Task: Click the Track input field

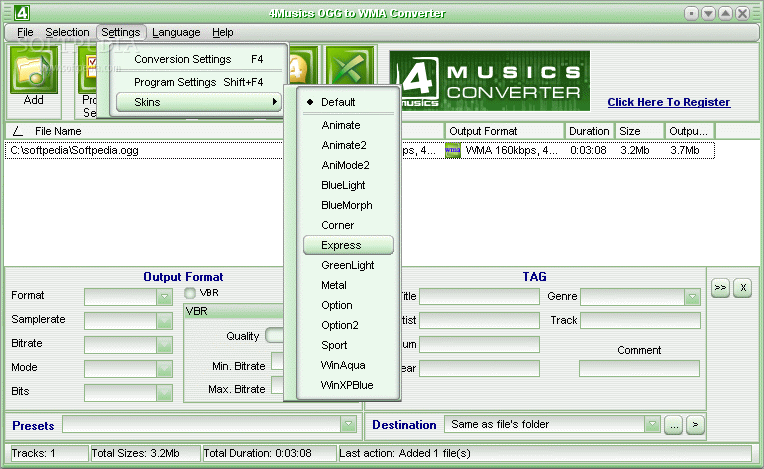Action: [640, 320]
